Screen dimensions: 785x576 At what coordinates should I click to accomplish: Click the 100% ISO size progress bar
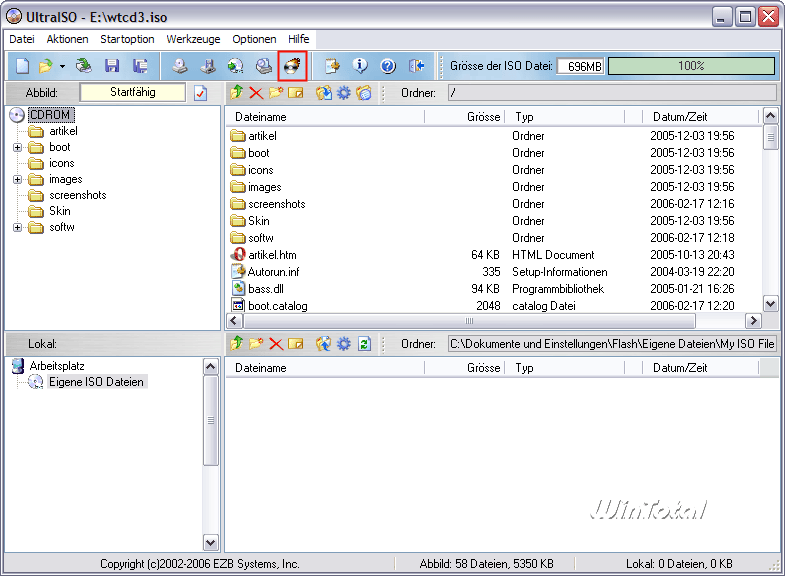click(691, 66)
